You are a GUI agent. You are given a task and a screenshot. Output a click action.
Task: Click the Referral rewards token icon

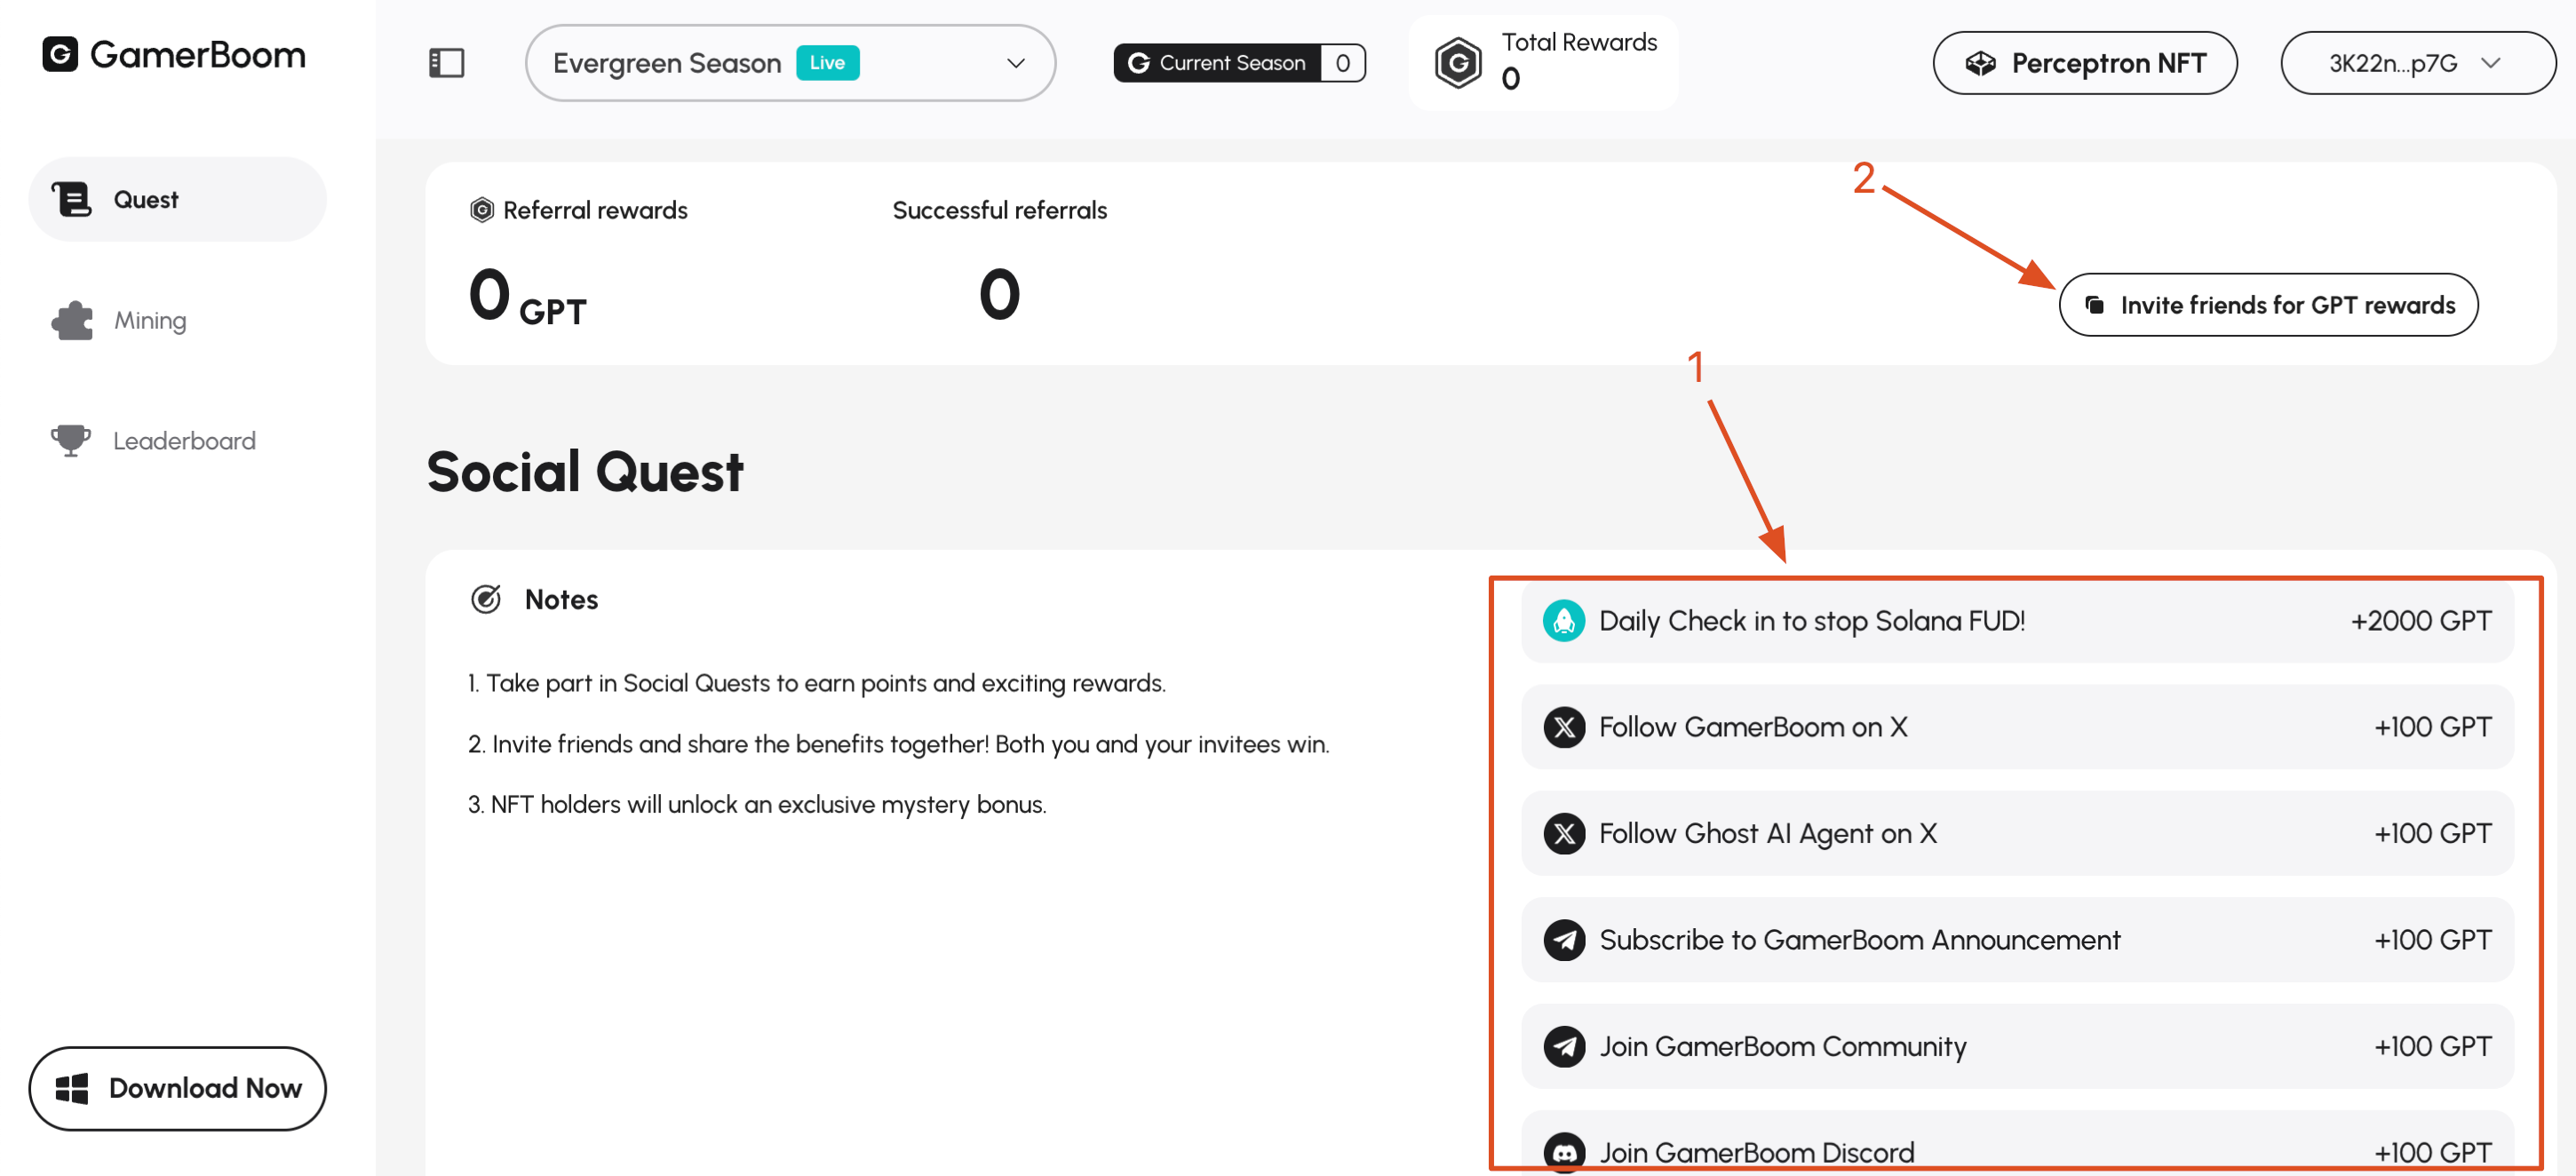482,210
